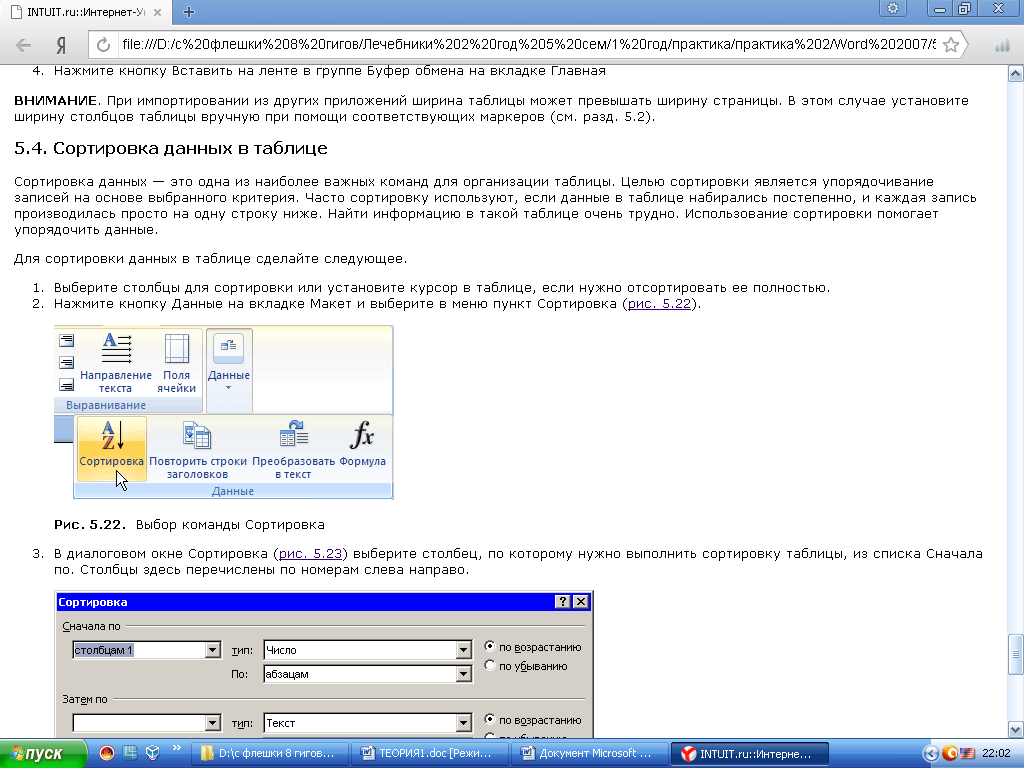Go back with the back arrow
Viewport: 1024px width, 768px height.
click(24, 45)
